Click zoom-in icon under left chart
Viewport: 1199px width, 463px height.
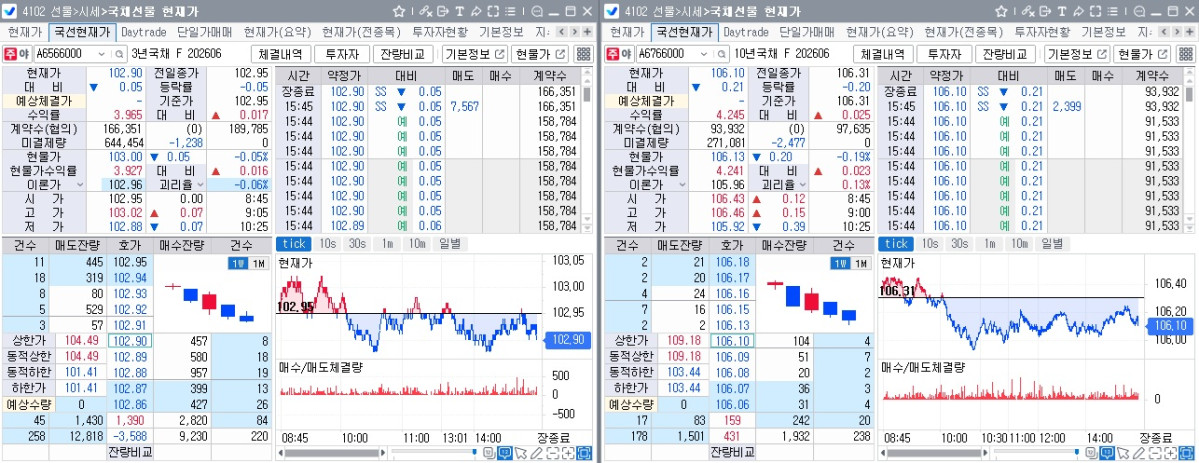(x=568, y=452)
